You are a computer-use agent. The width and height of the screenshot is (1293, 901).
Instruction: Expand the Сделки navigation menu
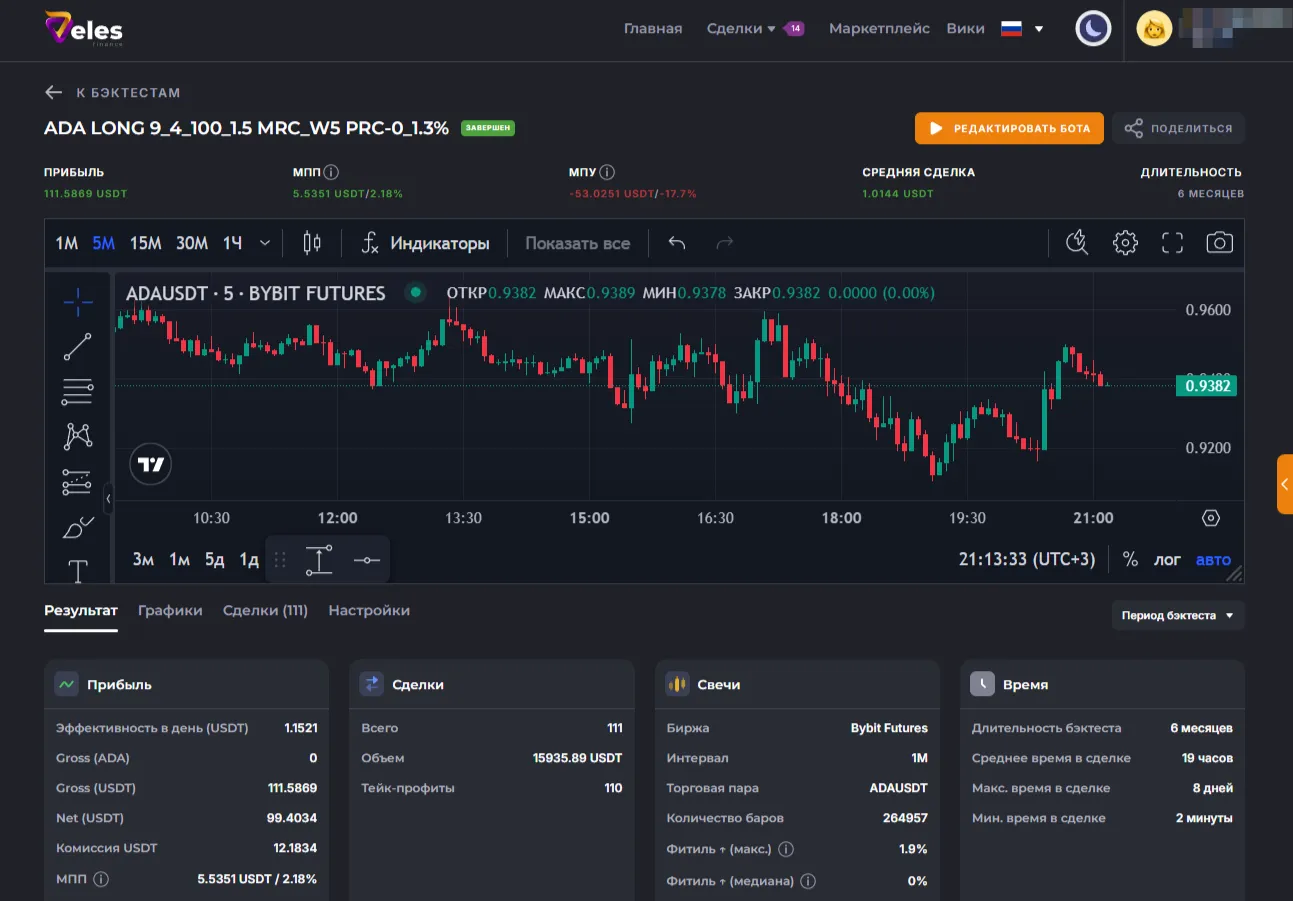coord(741,29)
